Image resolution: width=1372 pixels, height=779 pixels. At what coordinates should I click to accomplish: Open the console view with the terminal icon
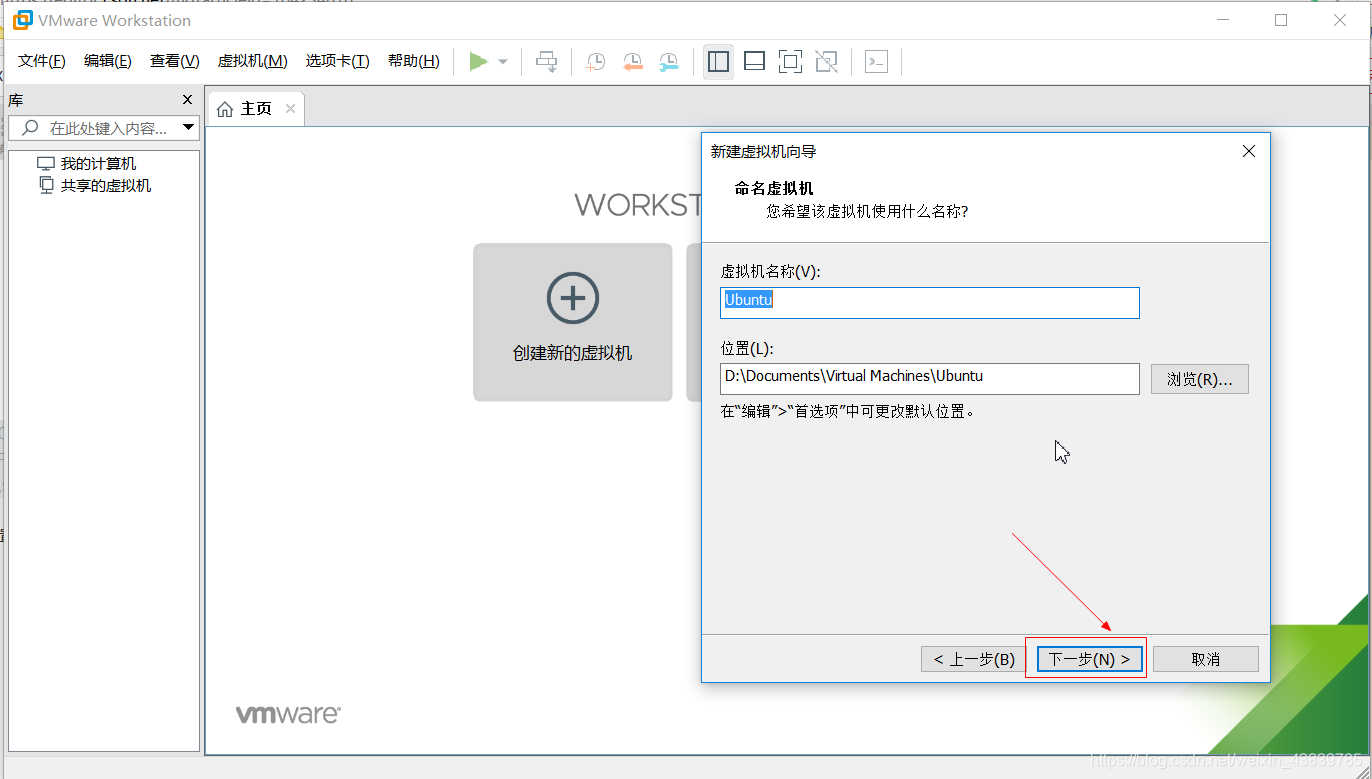point(876,61)
